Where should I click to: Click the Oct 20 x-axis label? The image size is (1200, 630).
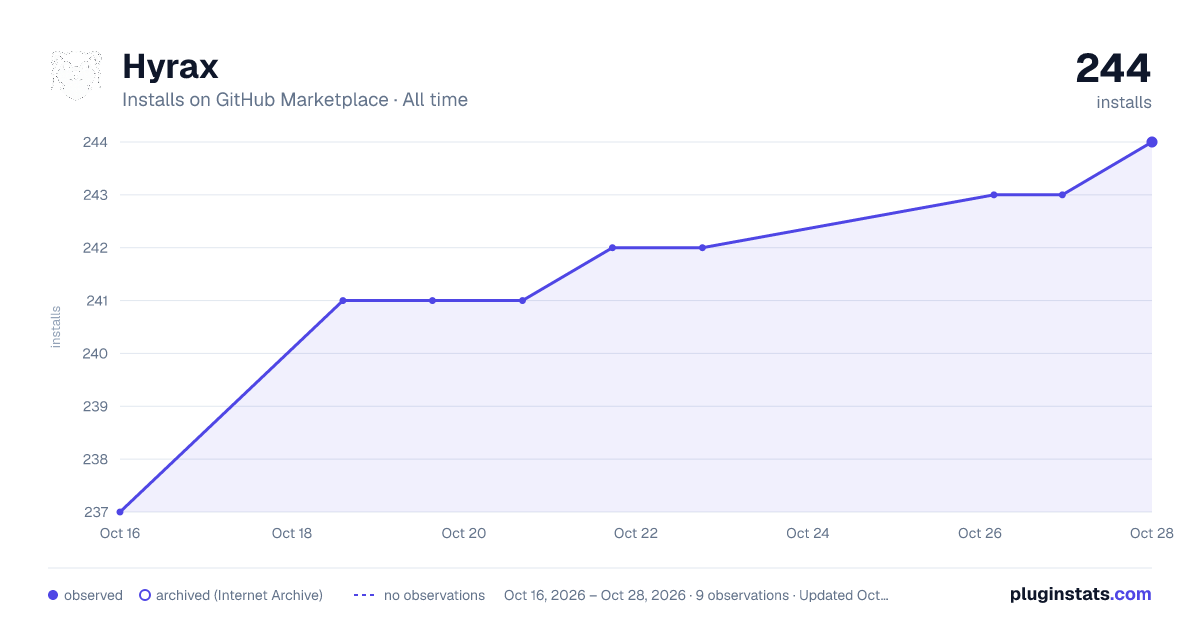(464, 533)
